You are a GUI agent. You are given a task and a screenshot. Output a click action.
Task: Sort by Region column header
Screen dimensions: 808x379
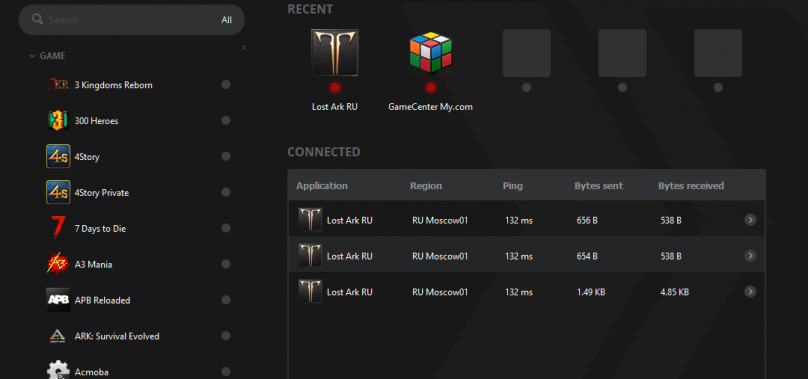tap(426, 186)
